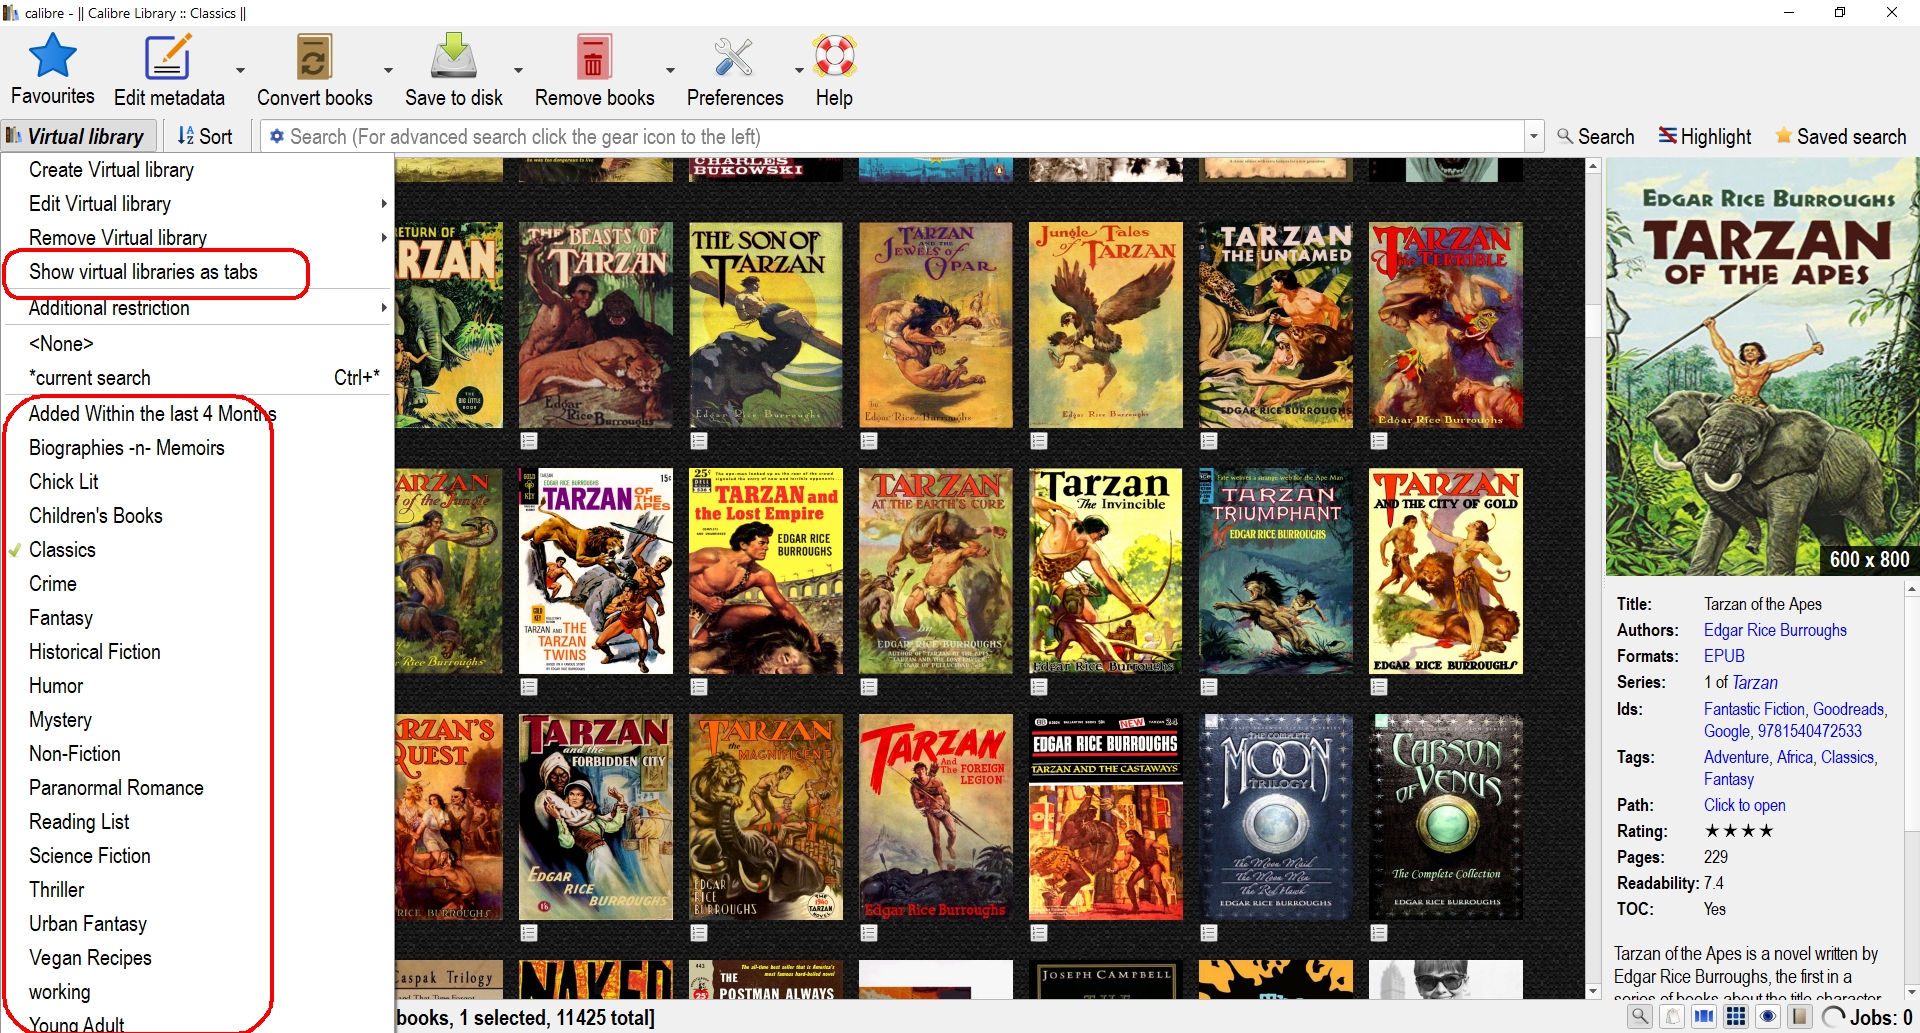Select the <None> virtual library entry
The image size is (1920, 1033).
pyautogui.click(x=197, y=344)
